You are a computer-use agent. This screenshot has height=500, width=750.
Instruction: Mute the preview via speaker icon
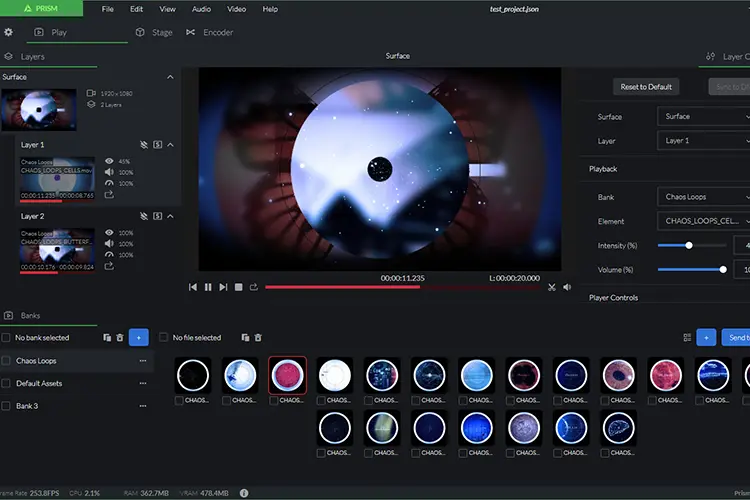coord(567,287)
